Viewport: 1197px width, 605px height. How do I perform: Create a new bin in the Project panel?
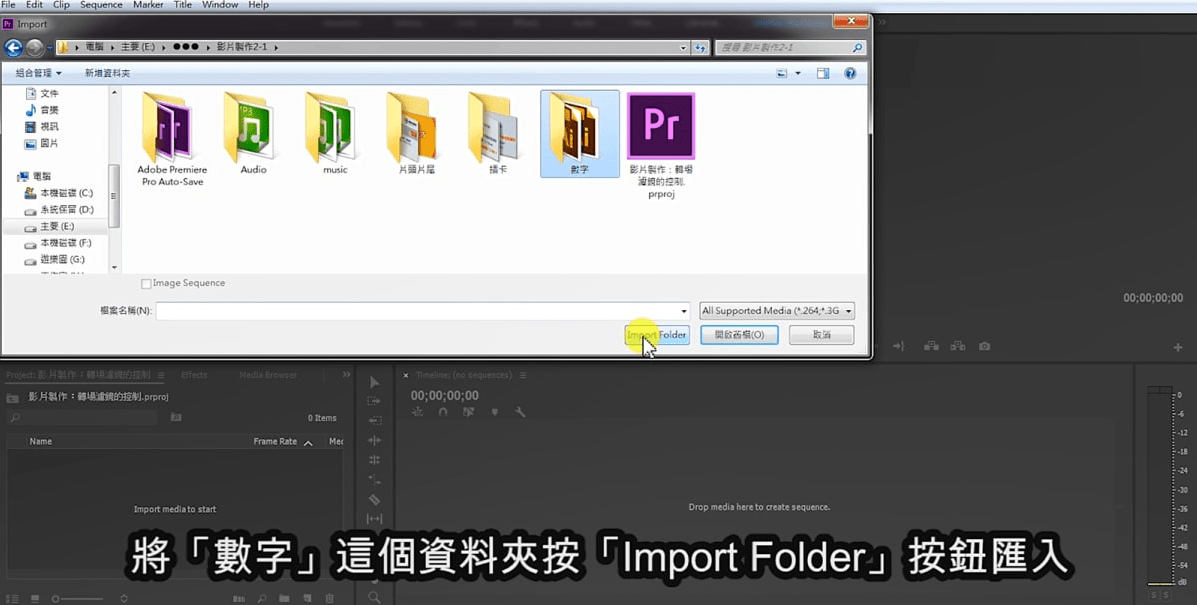[284, 599]
